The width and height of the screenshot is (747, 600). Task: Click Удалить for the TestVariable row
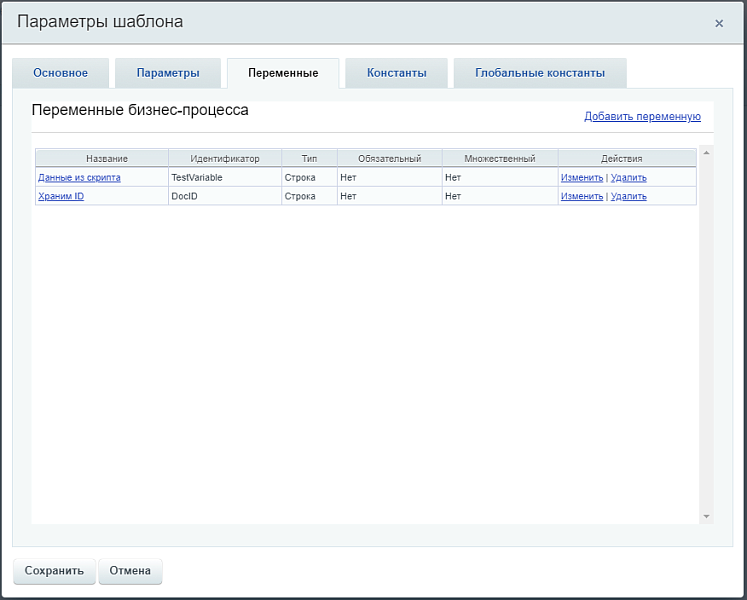(628, 177)
